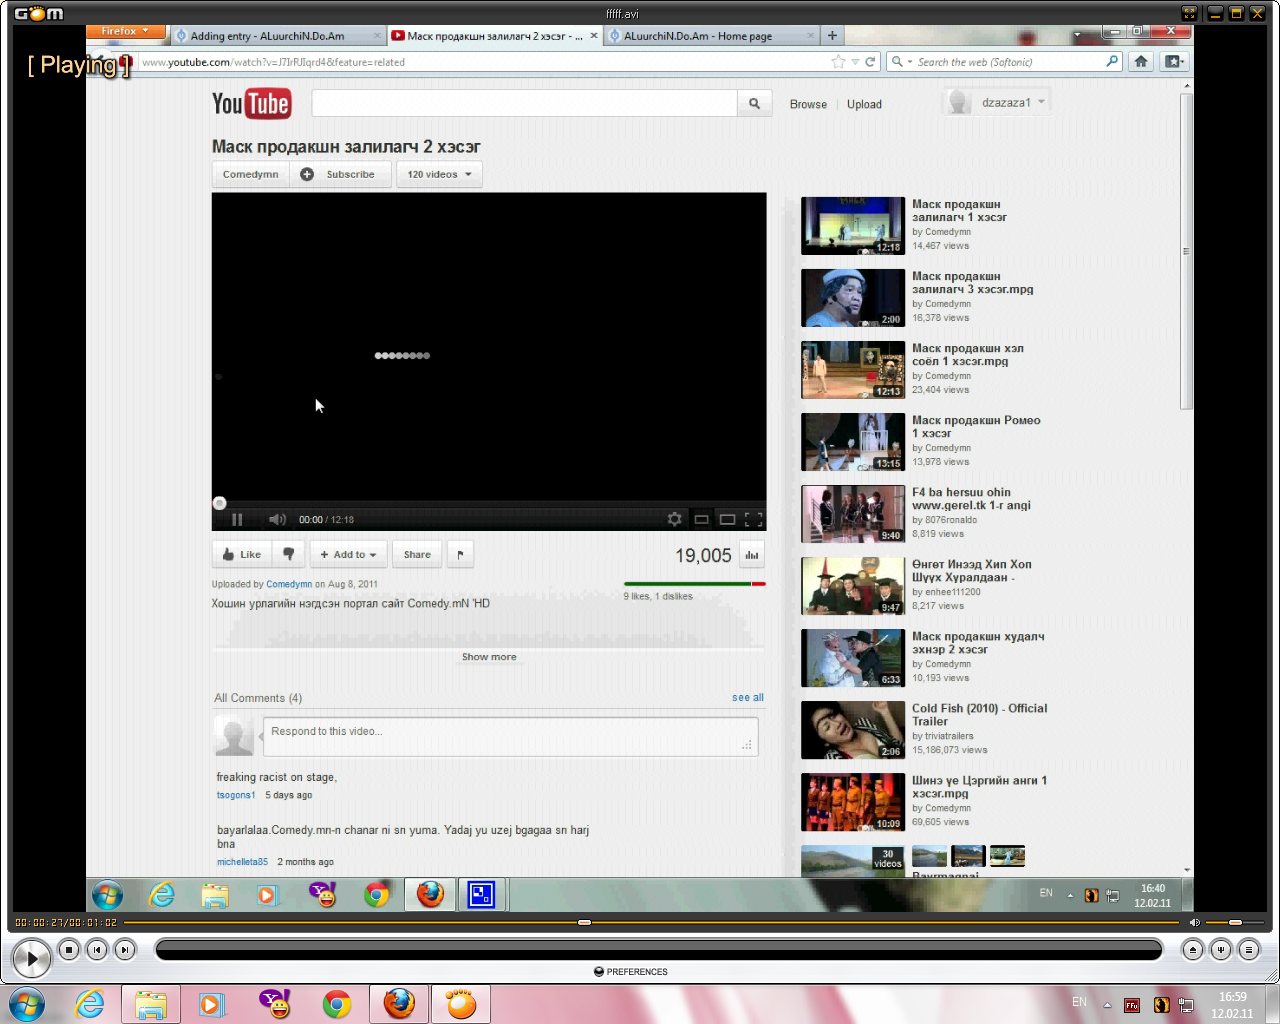The height and width of the screenshot is (1024, 1280).
Task: Open the F4 ba hersuu ohin video thumbnail
Action: (853, 514)
